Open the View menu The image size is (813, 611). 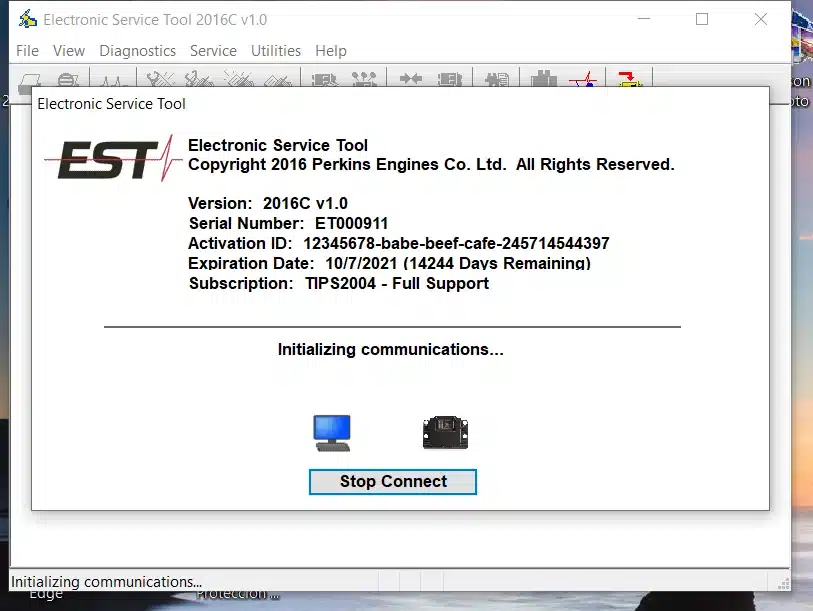[69, 51]
